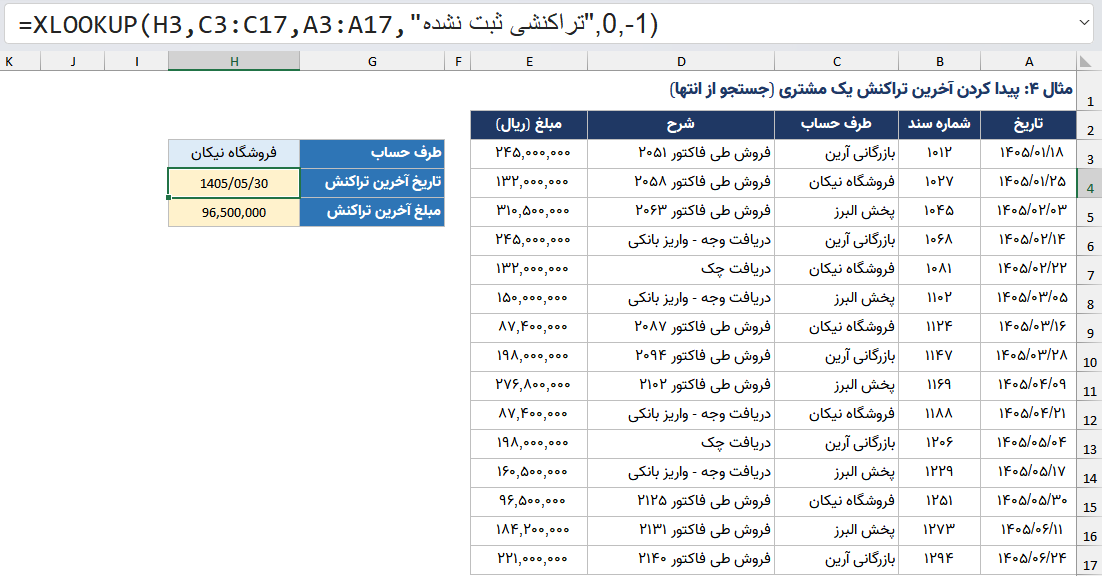Click table header شرح
This screenshot has height=576, width=1102.
[x=681, y=124]
